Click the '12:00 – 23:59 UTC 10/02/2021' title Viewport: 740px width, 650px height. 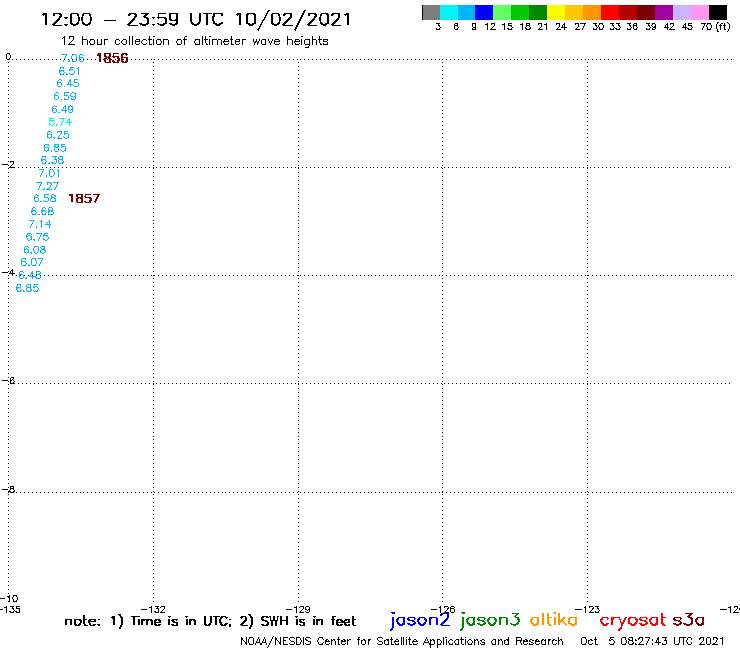(x=196, y=19)
